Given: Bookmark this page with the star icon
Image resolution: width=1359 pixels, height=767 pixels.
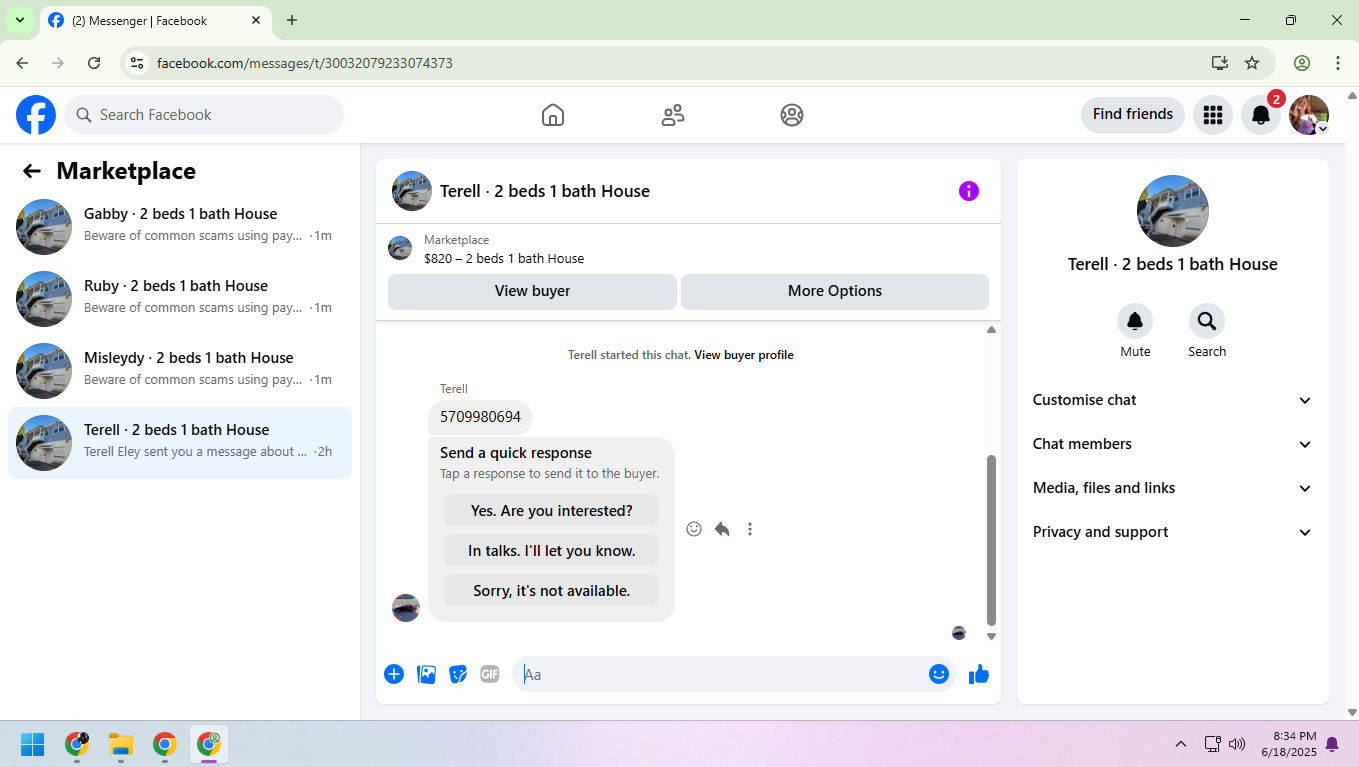Looking at the screenshot, I should (x=1252, y=63).
